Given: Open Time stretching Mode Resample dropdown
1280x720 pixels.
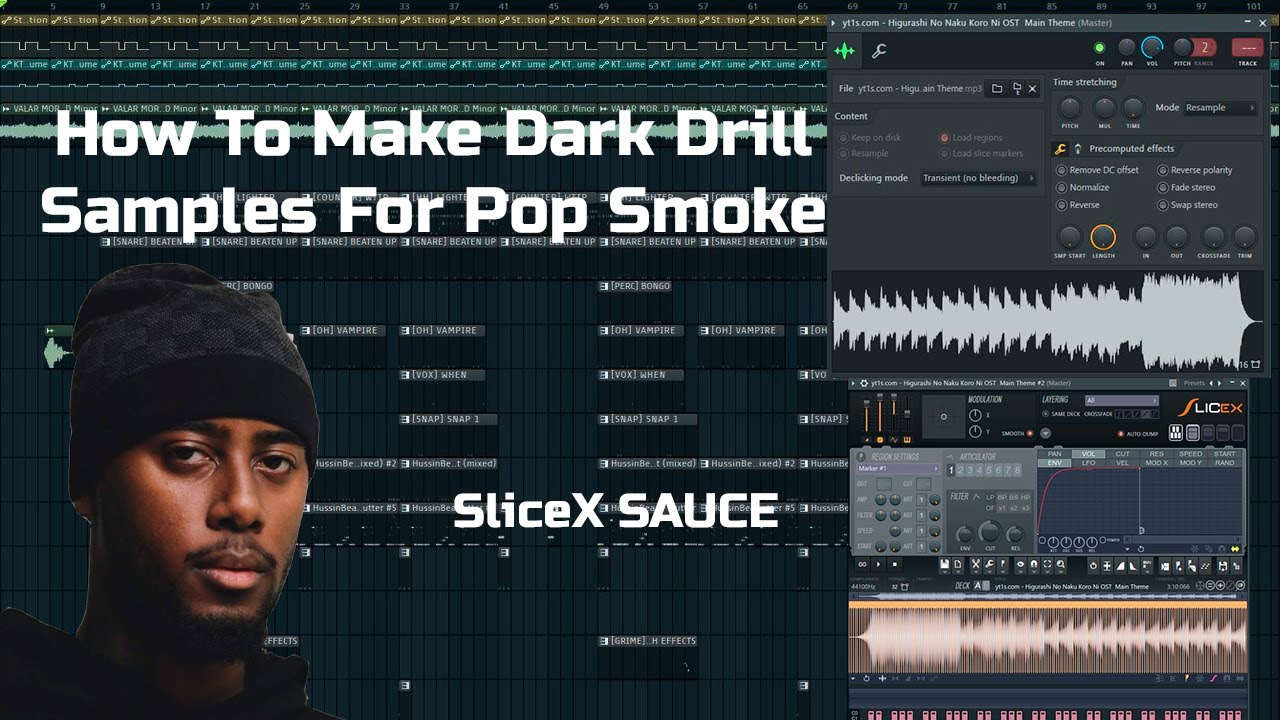Looking at the screenshot, I should [1220, 108].
